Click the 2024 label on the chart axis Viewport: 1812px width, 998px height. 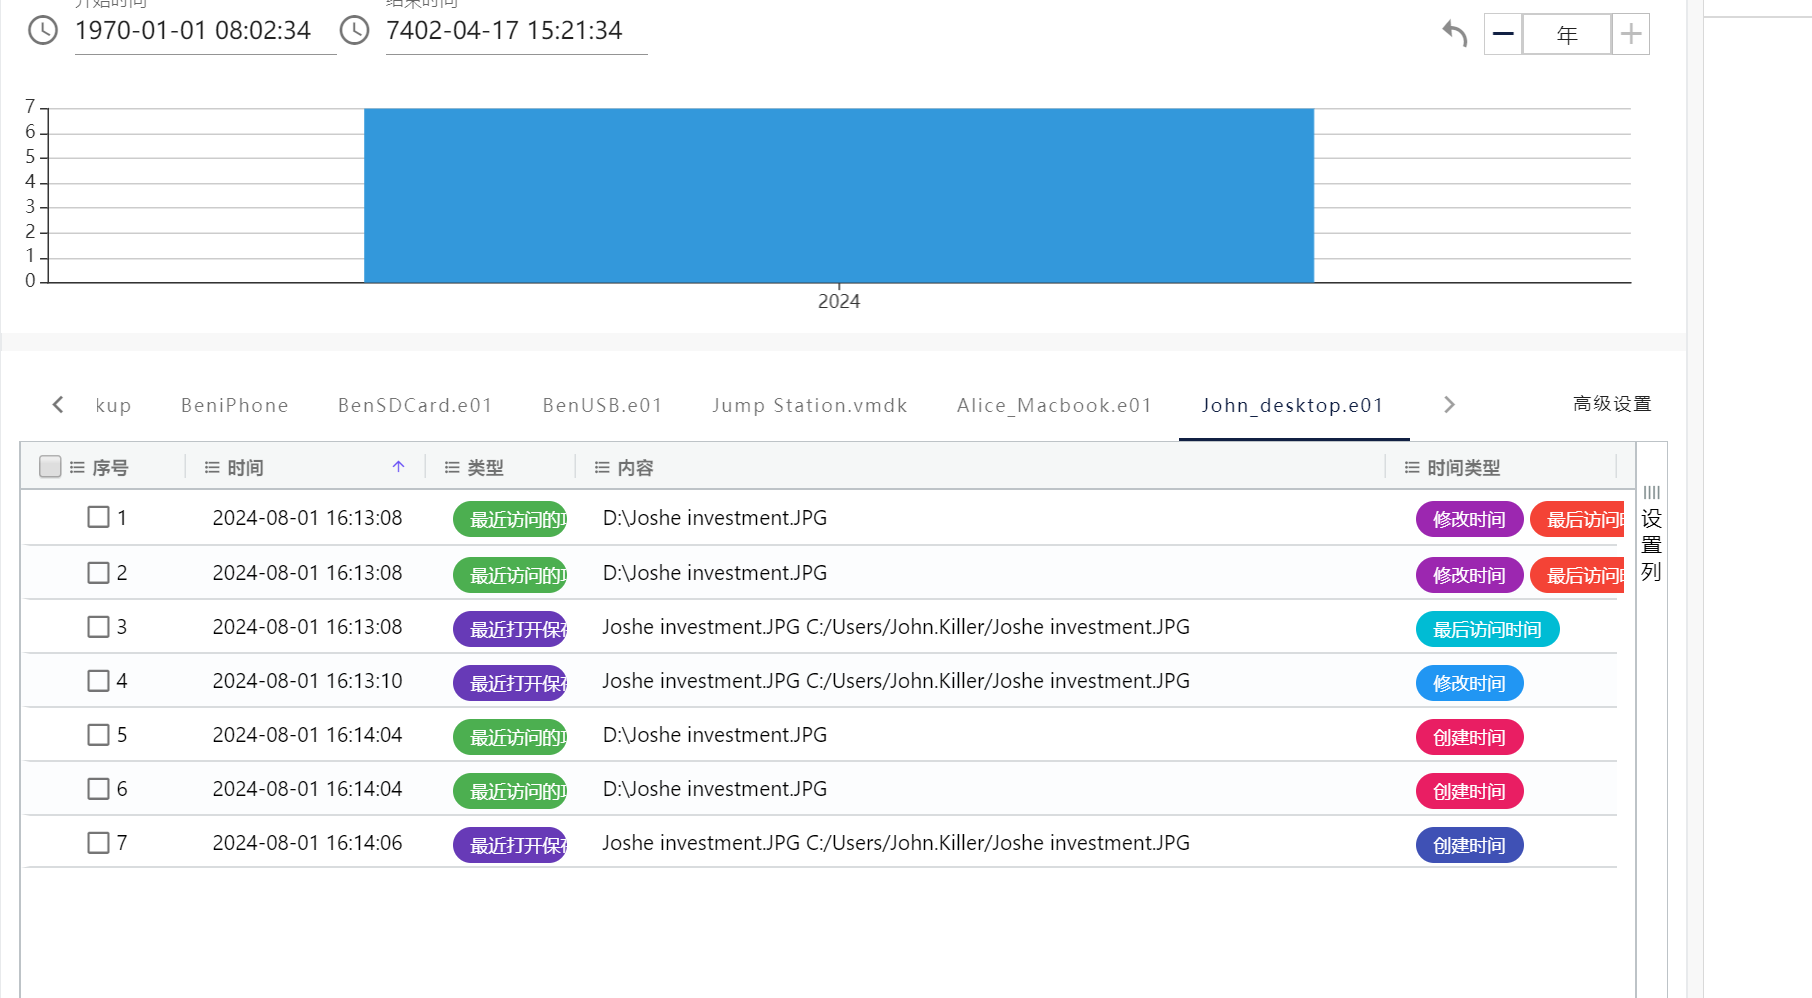pyautogui.click(x=839, y=301)
